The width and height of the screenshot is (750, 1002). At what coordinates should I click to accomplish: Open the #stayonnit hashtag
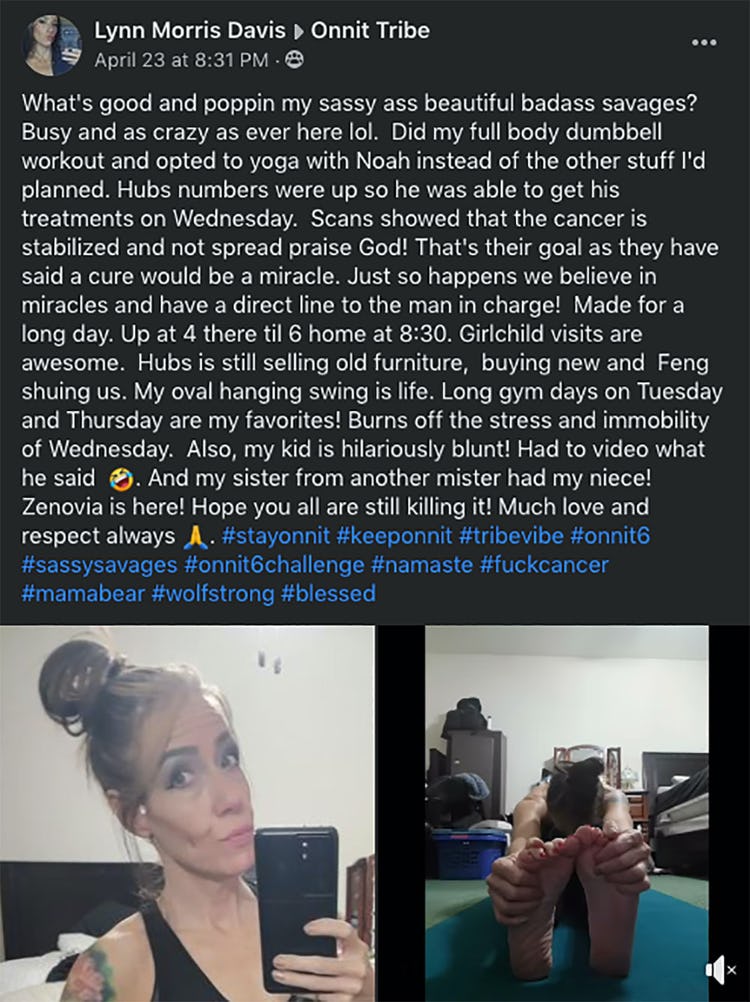click(x=275, y=536)
